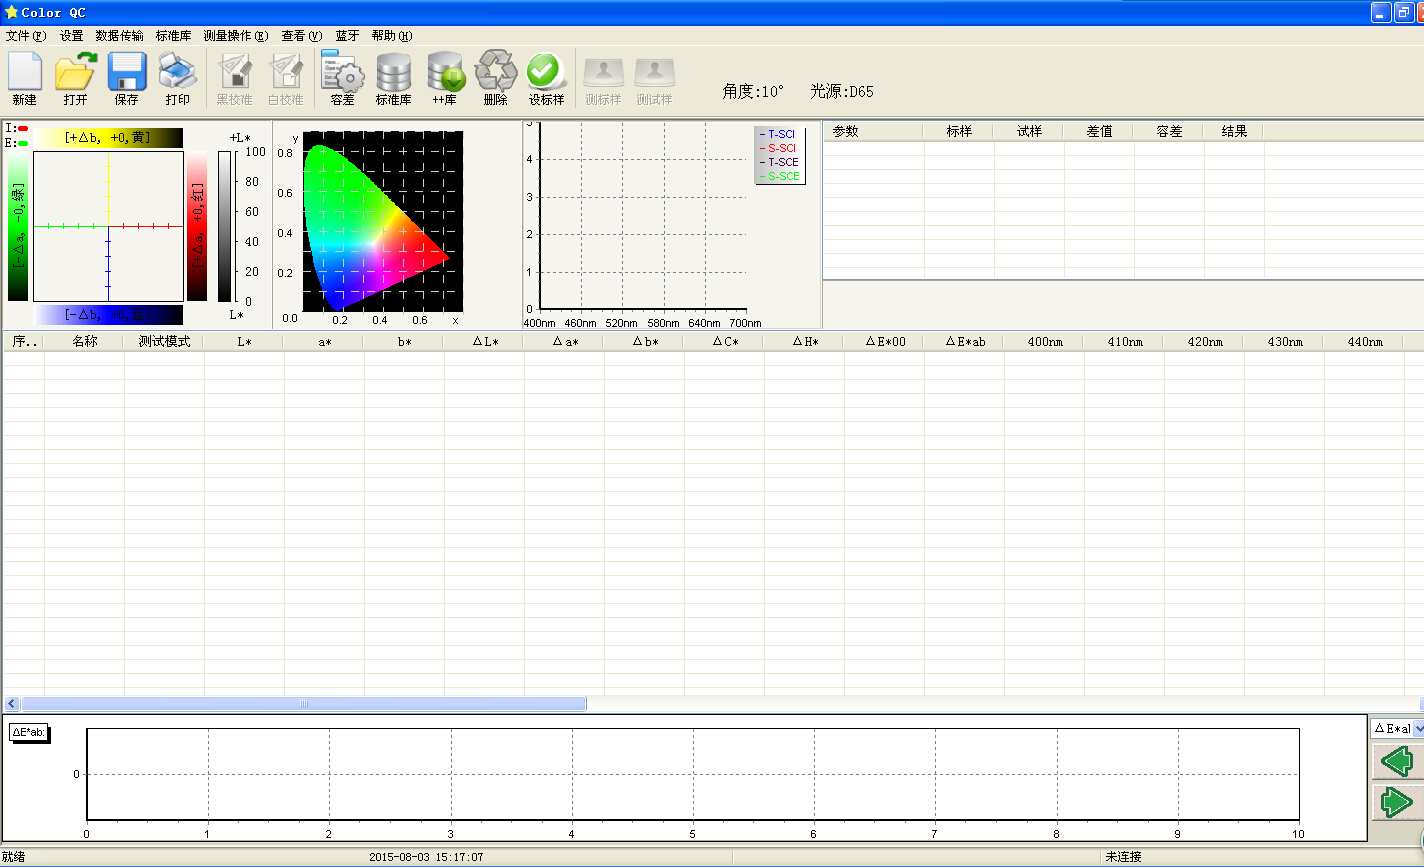Click the 设标样 set standard icon
This screenshot has width=1424, height=867.
(x=547, y=79)
